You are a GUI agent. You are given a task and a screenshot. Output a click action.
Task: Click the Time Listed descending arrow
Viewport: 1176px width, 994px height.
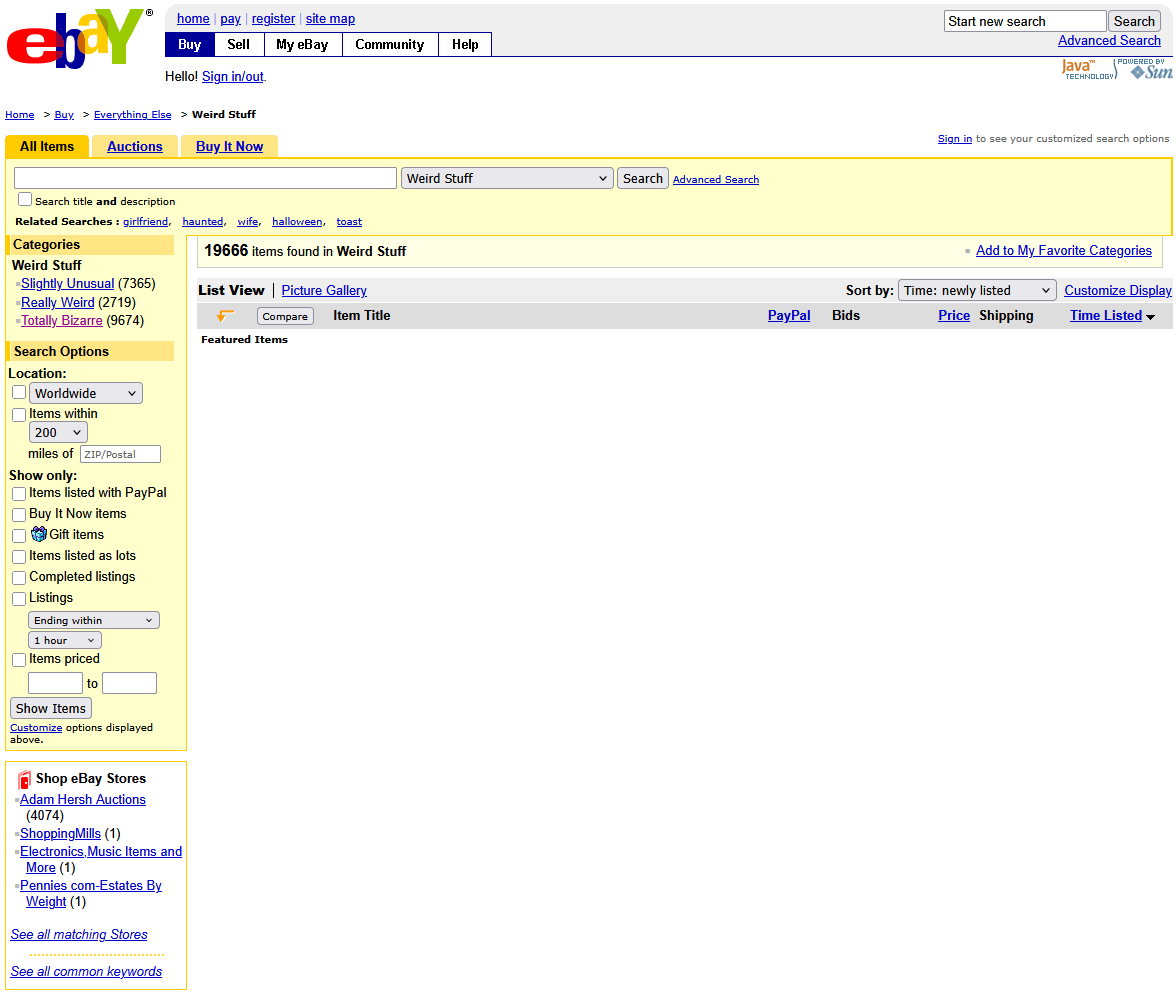pos(1150,317)
